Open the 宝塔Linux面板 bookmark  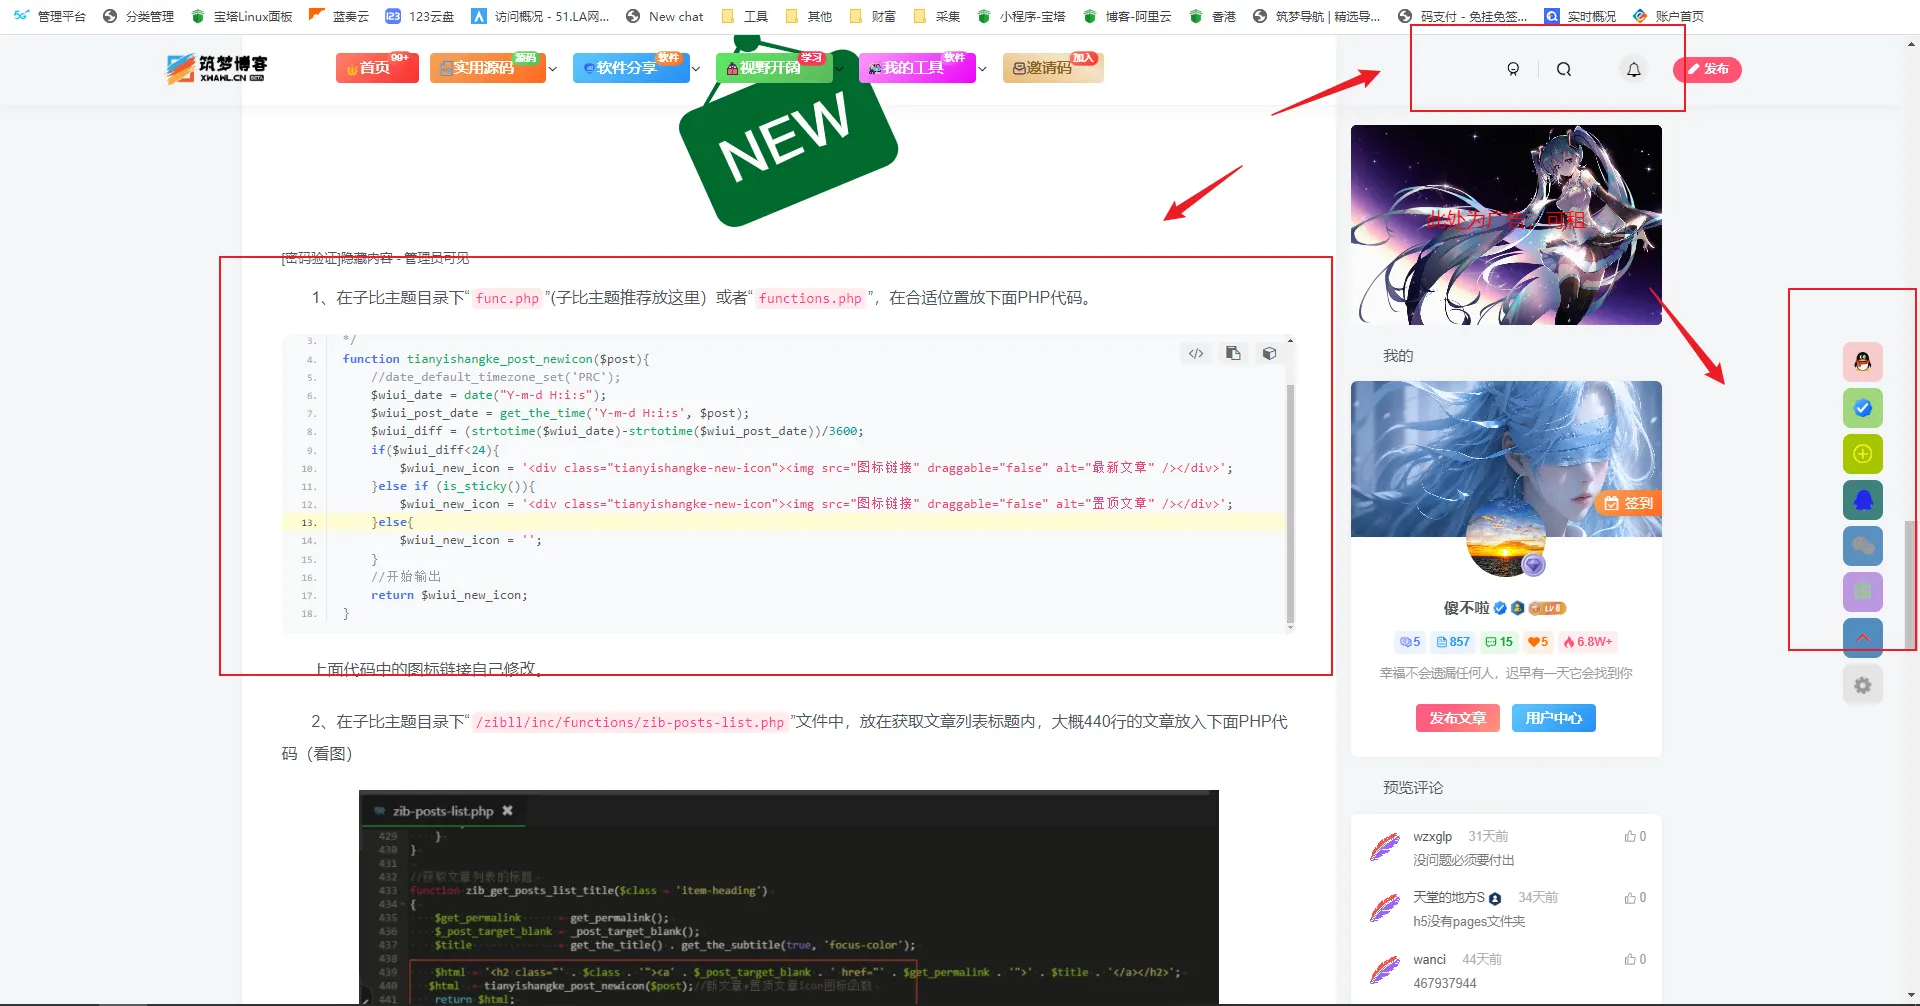pos(241,16)
